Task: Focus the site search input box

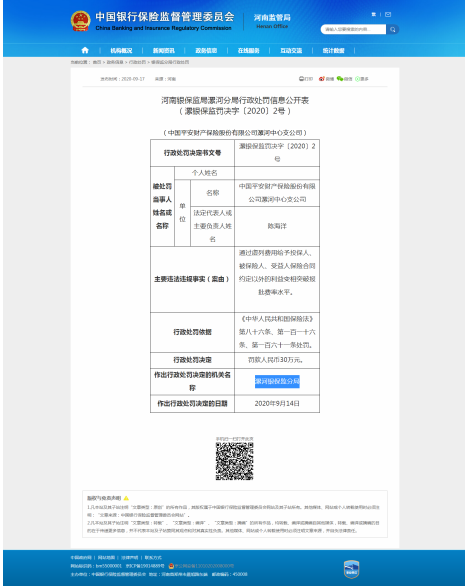Action: pyautogui.click(x=353, y=29)
